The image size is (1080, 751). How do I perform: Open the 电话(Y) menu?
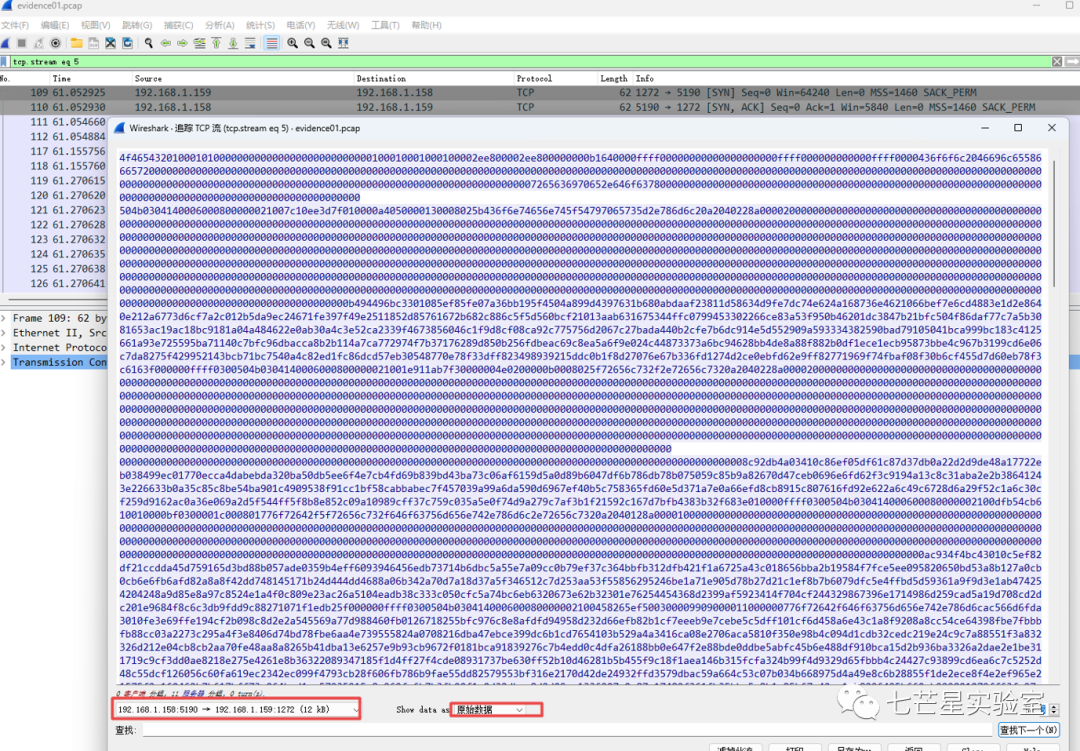(301, 25)
